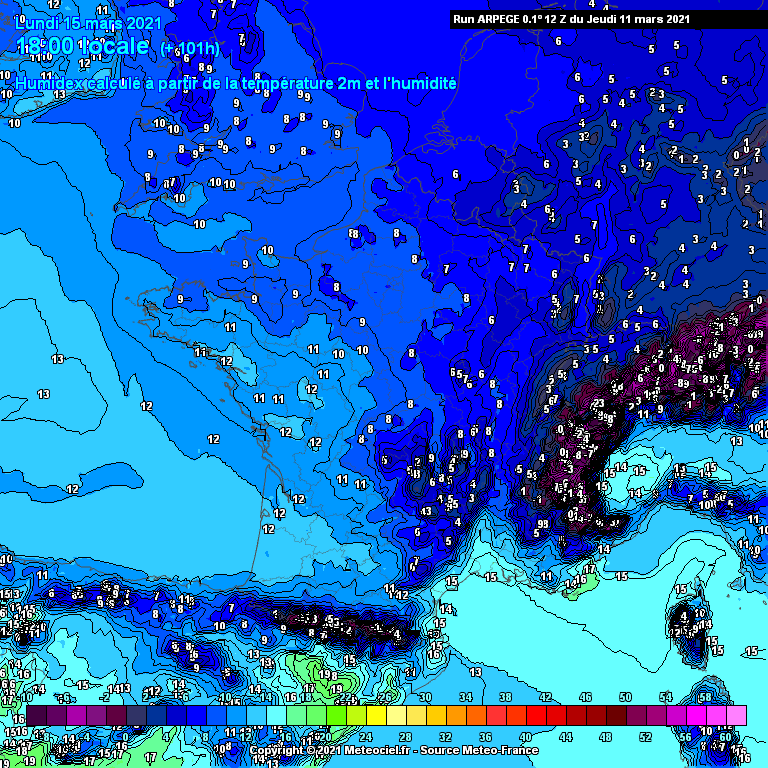Click the "30" value above the legend
This screenshot has width=768, height=768.
tap(425, 697)
